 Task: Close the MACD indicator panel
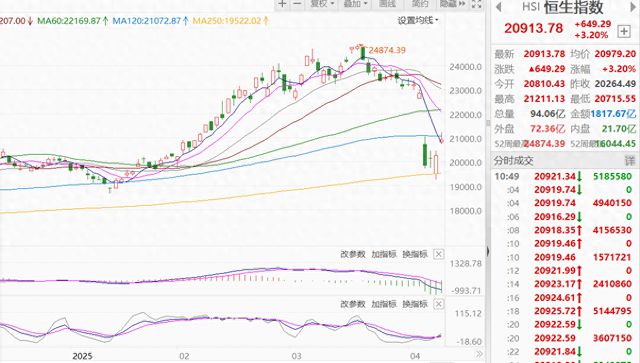tap(438, 254)
